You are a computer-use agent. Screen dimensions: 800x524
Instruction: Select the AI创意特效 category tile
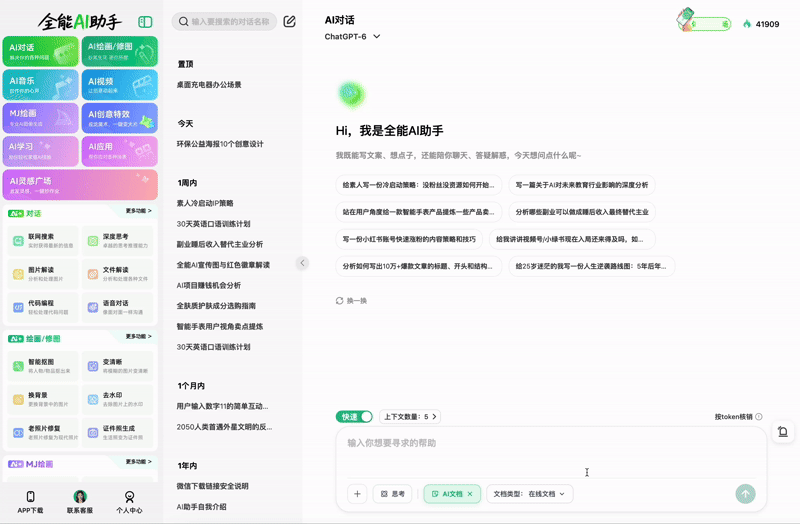120,118
